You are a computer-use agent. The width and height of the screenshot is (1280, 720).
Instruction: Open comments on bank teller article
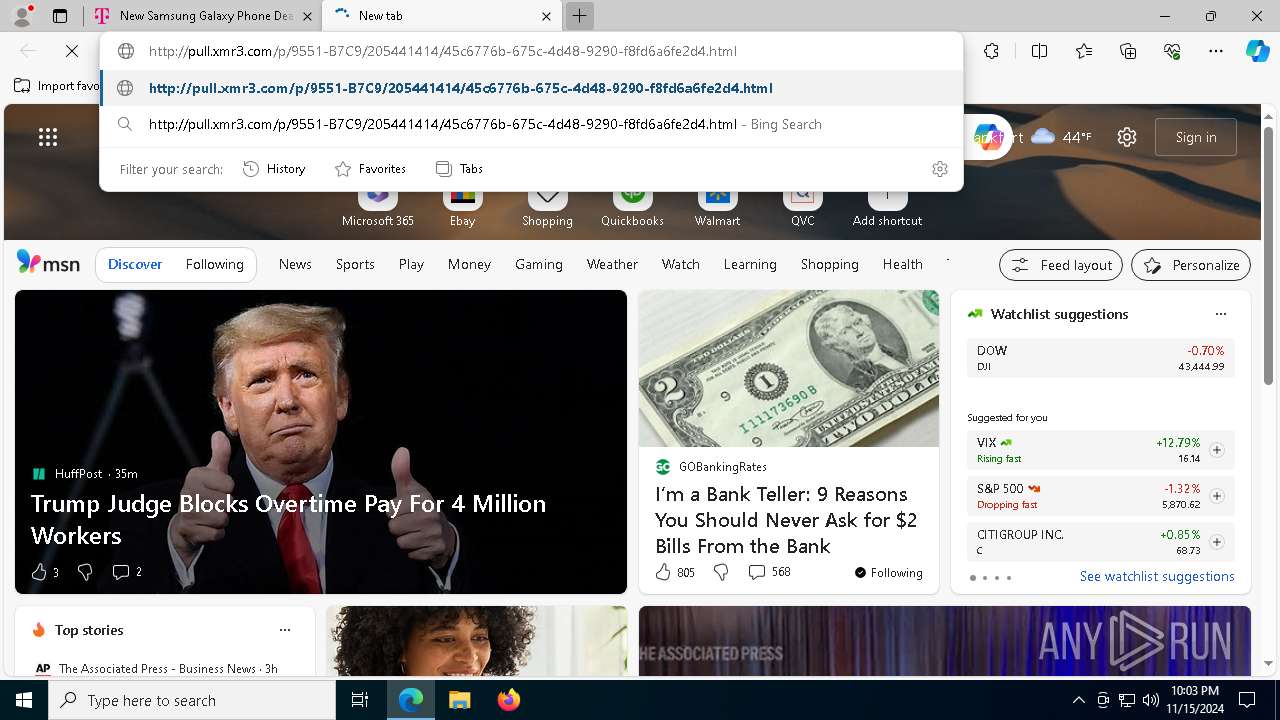(x=769, y=572)
